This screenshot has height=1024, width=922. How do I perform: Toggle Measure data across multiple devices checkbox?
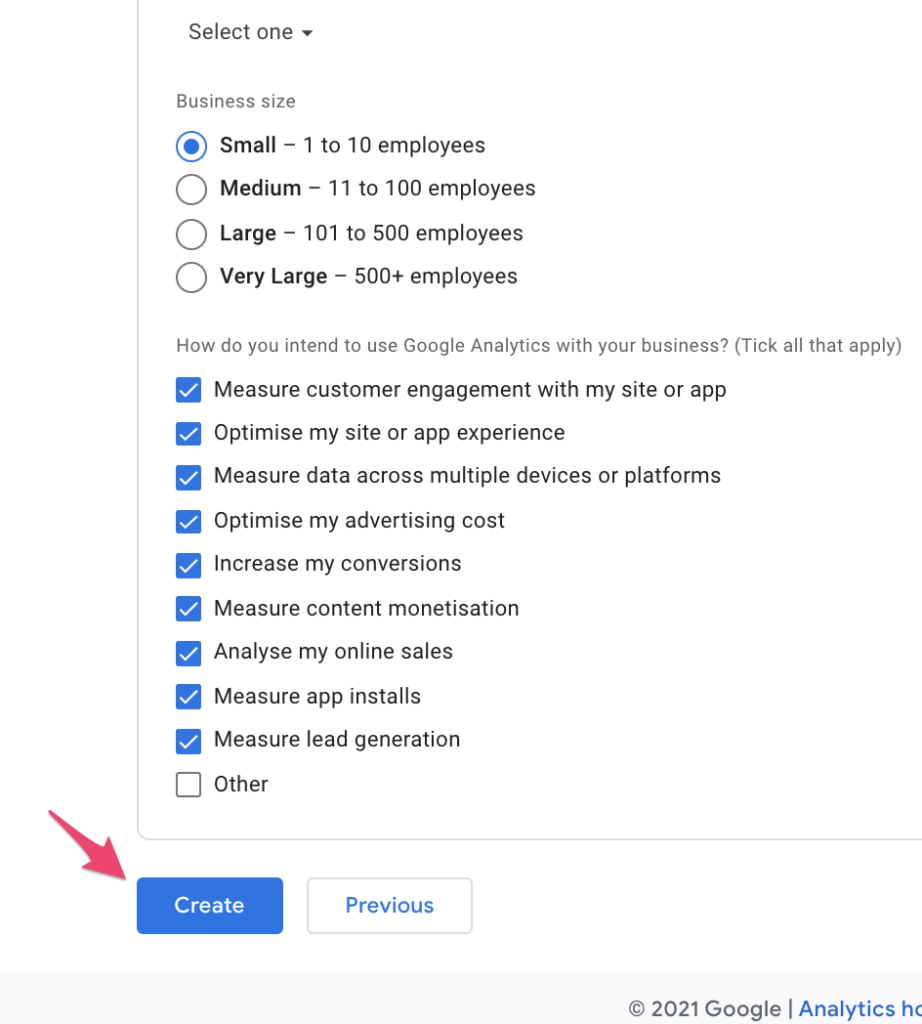[x=189, y=477]
